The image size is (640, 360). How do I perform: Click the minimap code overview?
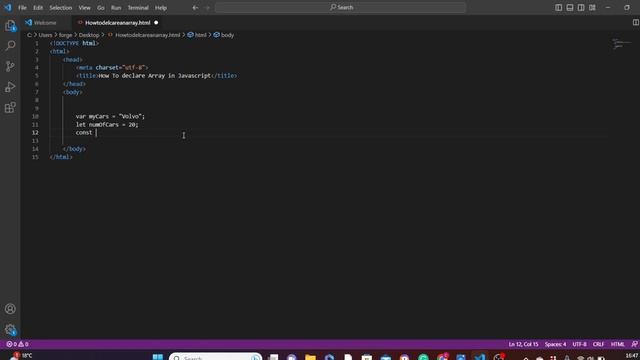click(621, 44)
